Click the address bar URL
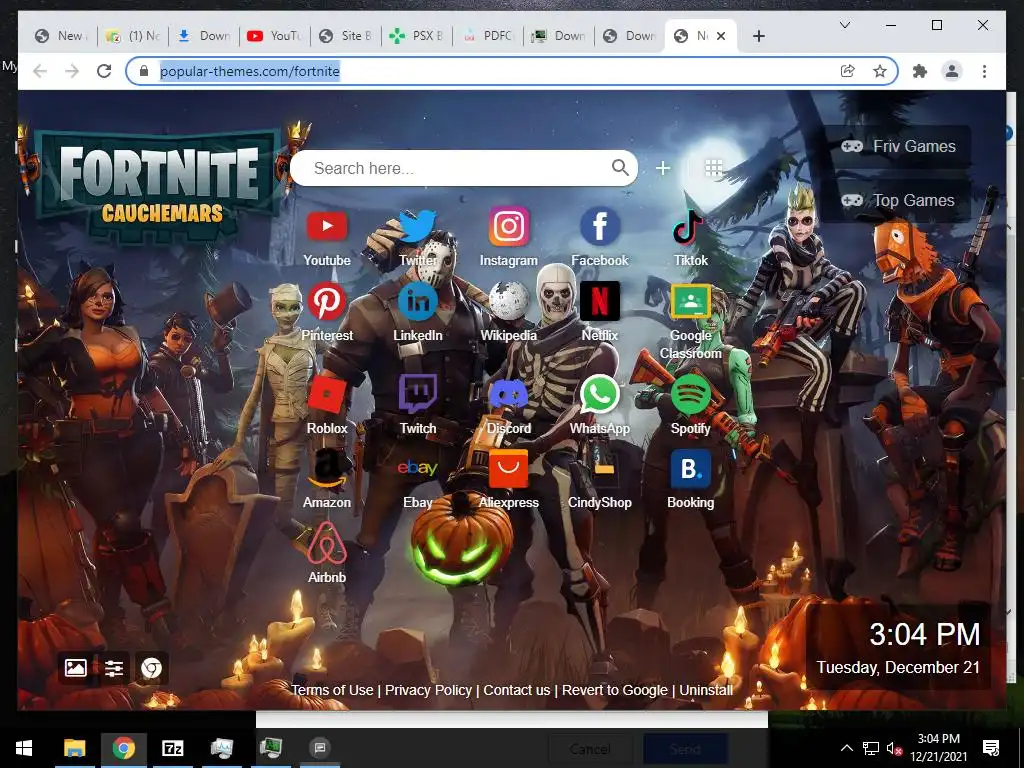Viewport: 1024px width, 768px height. coord(249,71)
